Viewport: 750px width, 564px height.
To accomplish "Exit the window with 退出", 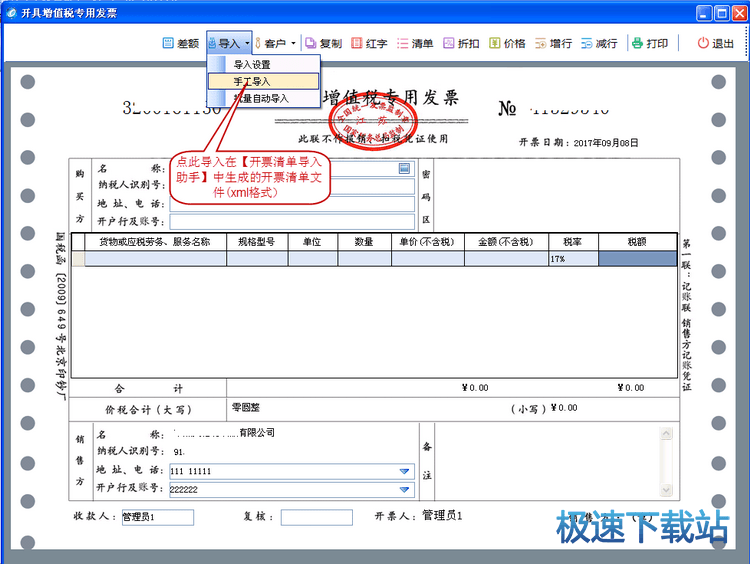I will tap(715, 44).
